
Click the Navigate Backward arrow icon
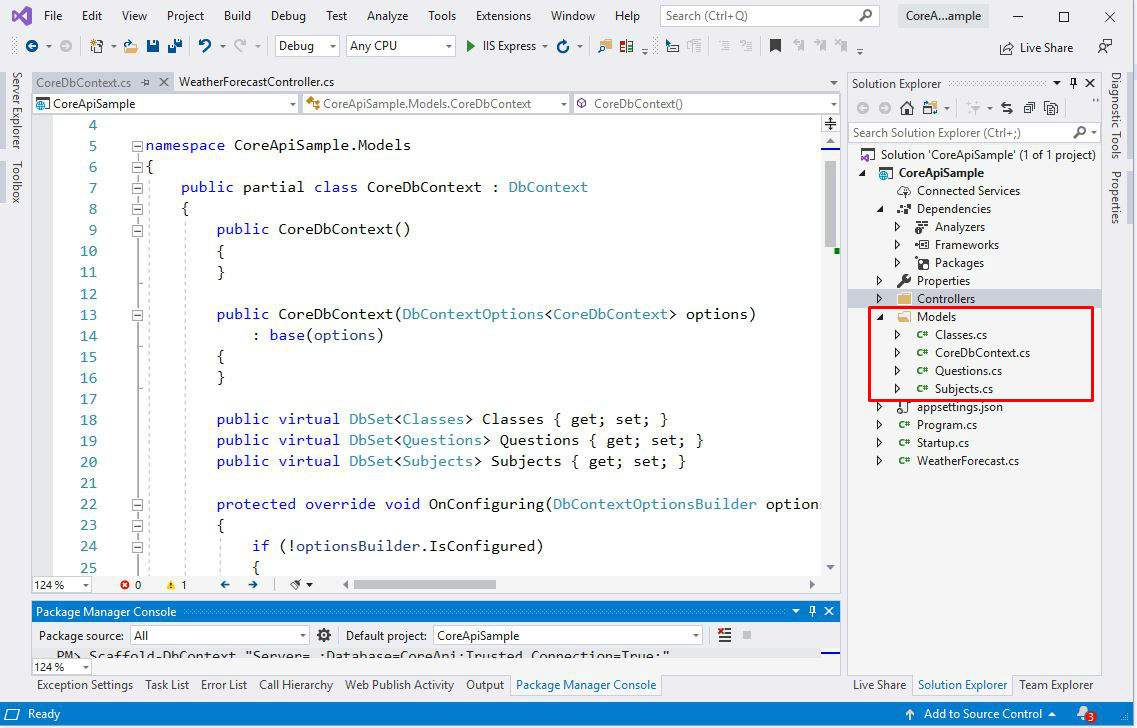(x=32, y=46)
